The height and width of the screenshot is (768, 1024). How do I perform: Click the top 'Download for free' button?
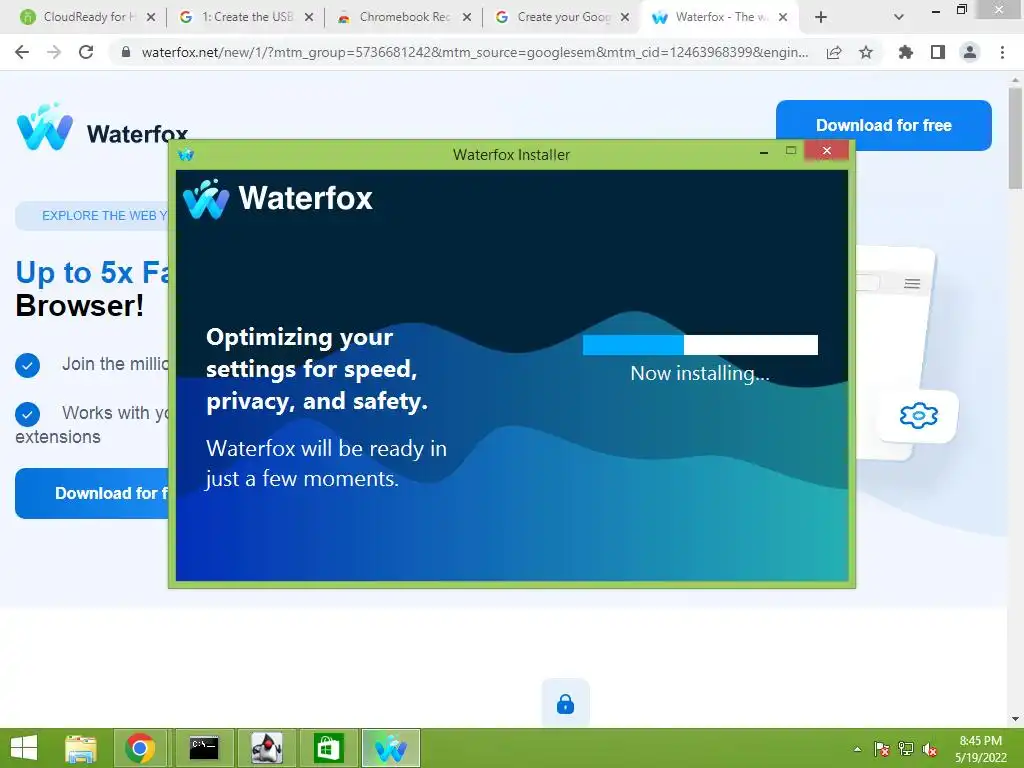coord(884,125)
